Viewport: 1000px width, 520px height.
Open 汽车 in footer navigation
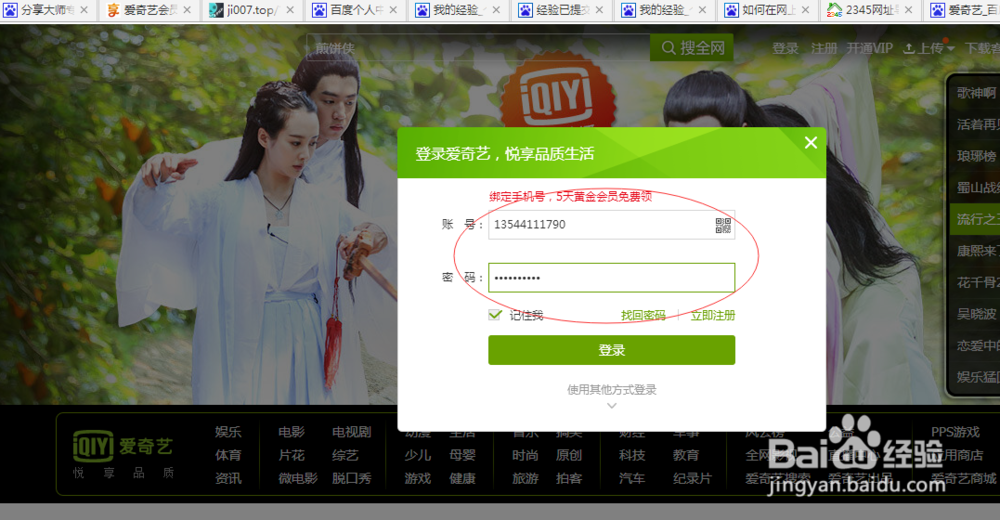coord(632,478)
